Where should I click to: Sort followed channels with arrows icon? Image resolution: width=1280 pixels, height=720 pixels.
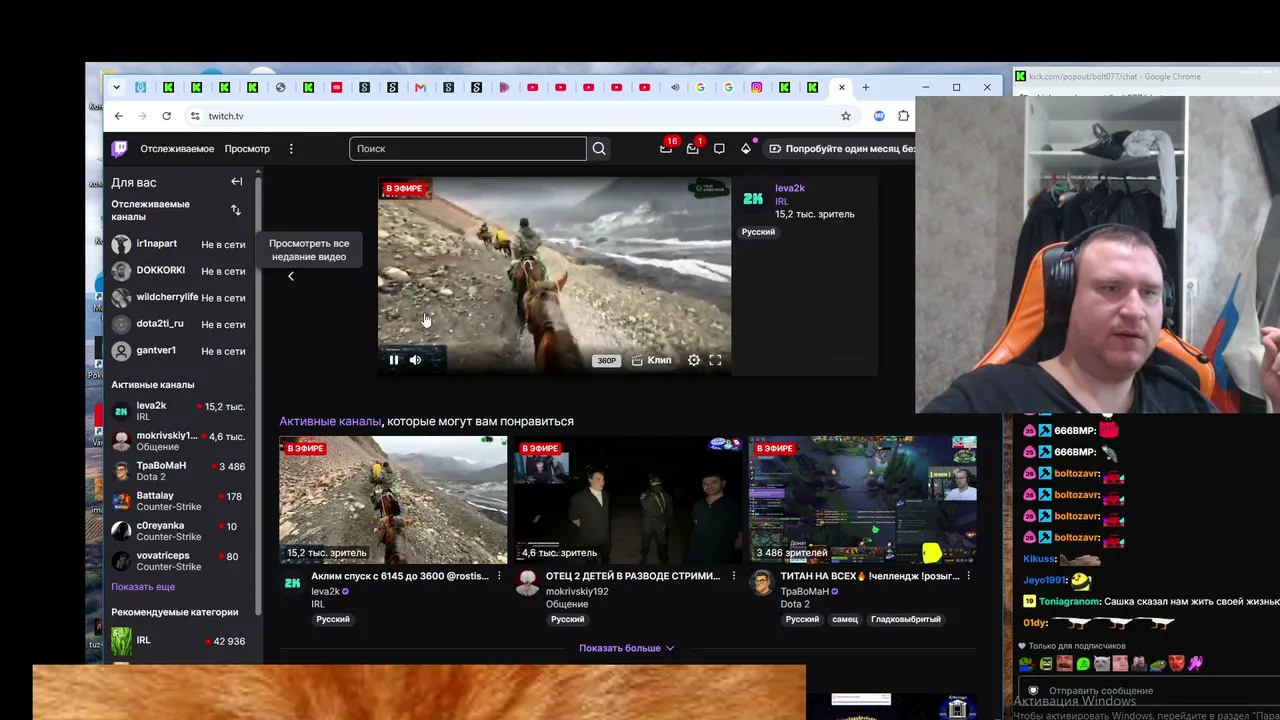236,210
